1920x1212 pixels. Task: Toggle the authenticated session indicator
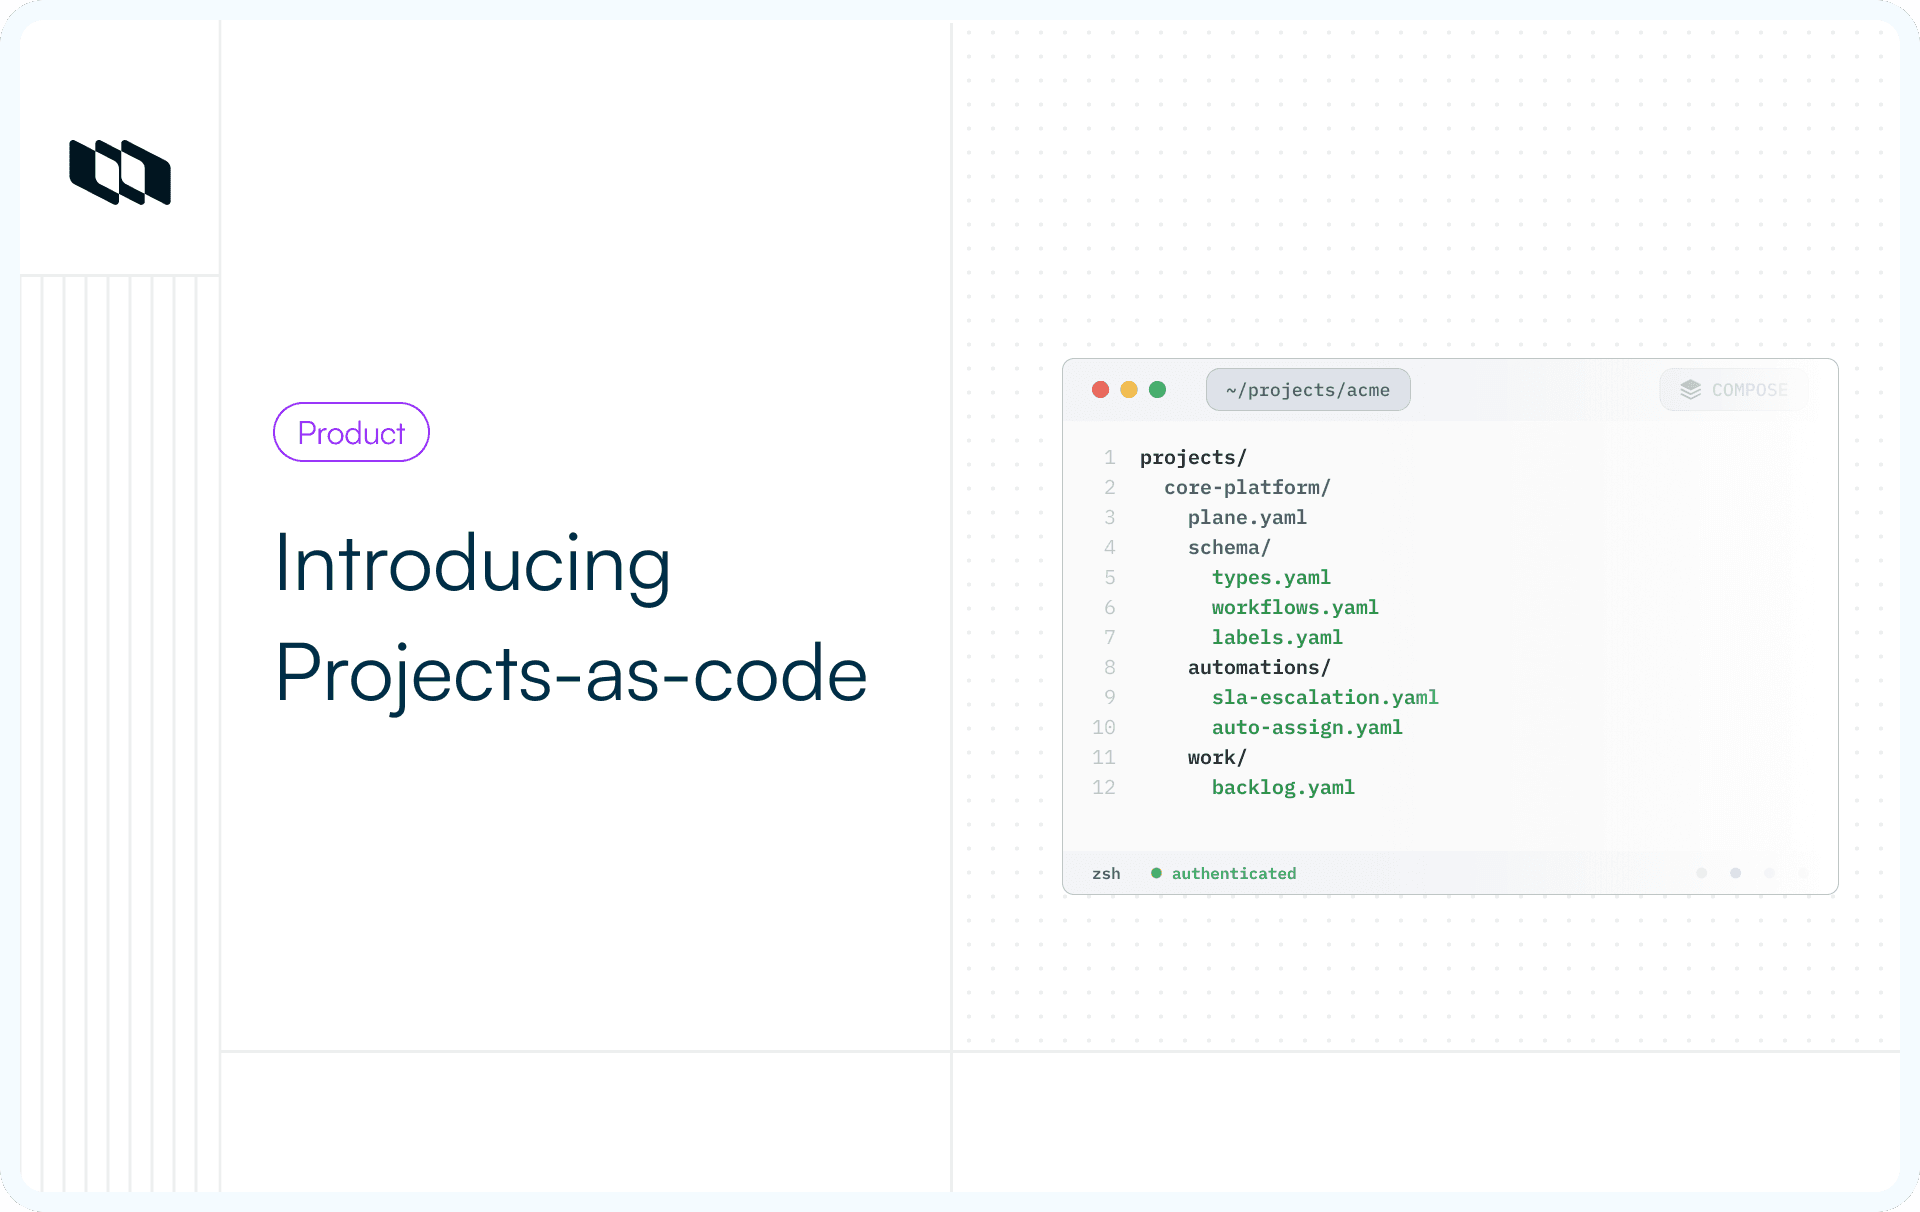(1233, 873)
